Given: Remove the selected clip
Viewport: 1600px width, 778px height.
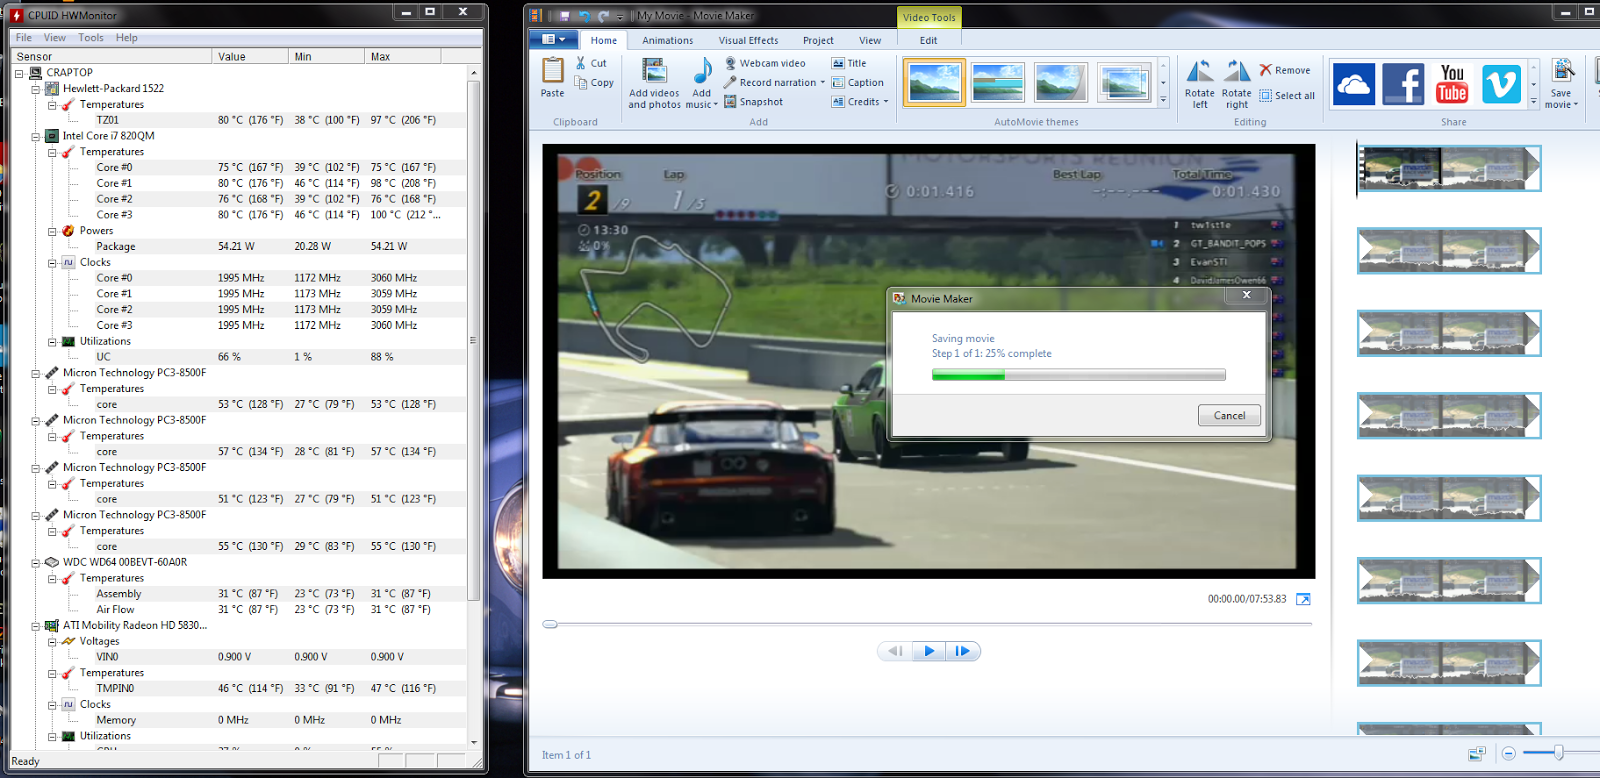Looking at the screenshot, I should (1285, 70).
